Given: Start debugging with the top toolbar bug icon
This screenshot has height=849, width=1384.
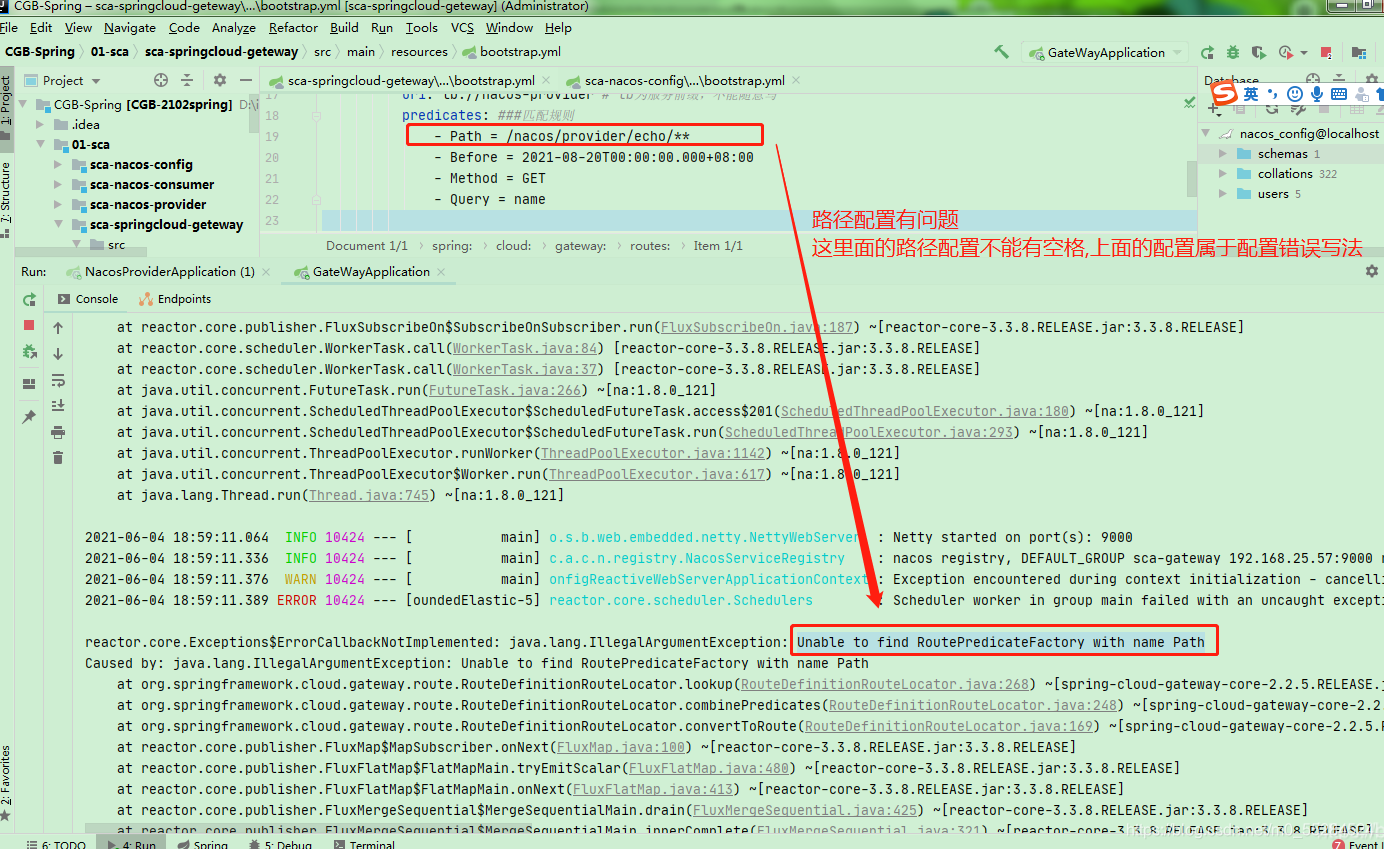Looking at the screenshot, I should tap(1233, 52).
